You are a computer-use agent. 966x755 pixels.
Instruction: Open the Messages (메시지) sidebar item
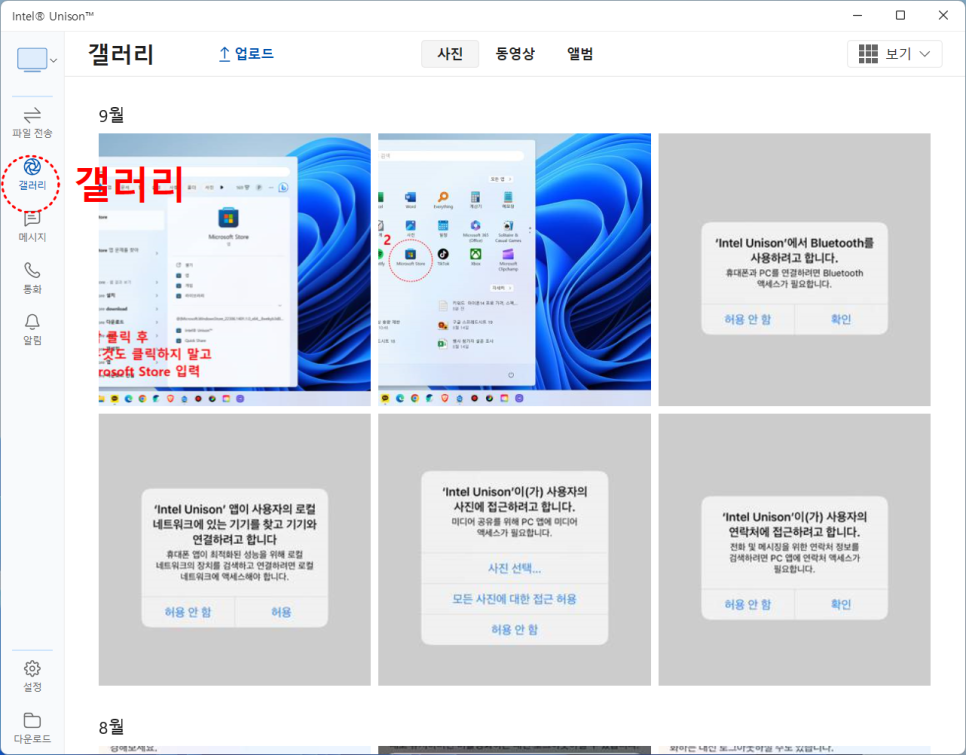32,226
